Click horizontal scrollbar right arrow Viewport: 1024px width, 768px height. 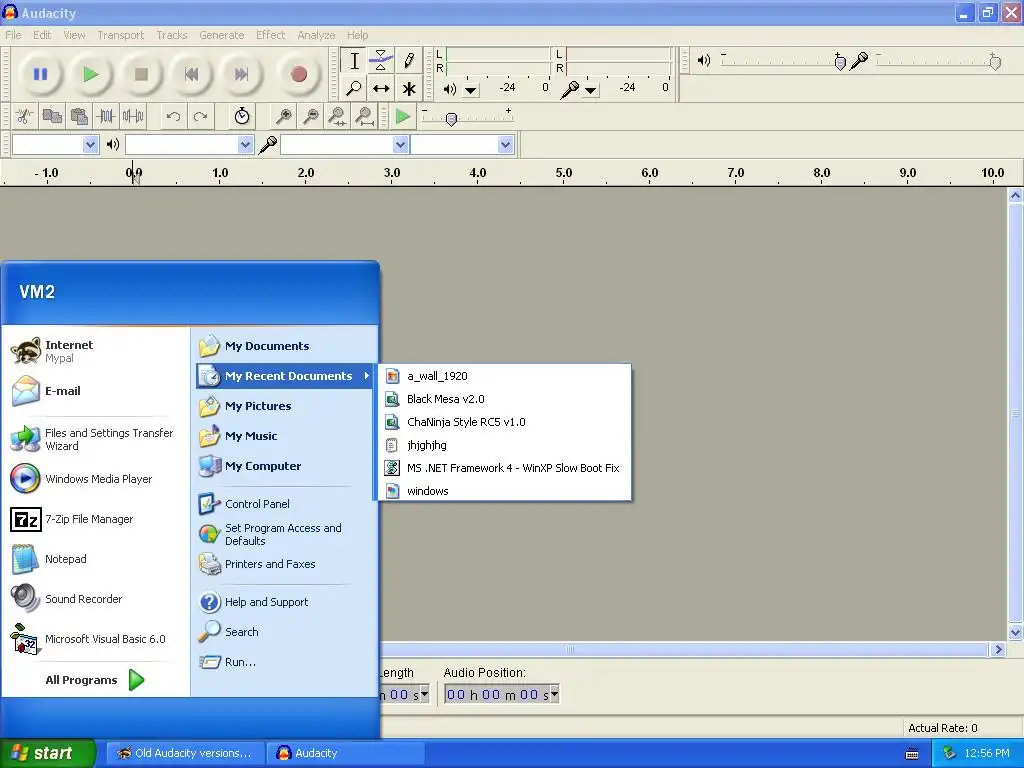click(998, 650)
